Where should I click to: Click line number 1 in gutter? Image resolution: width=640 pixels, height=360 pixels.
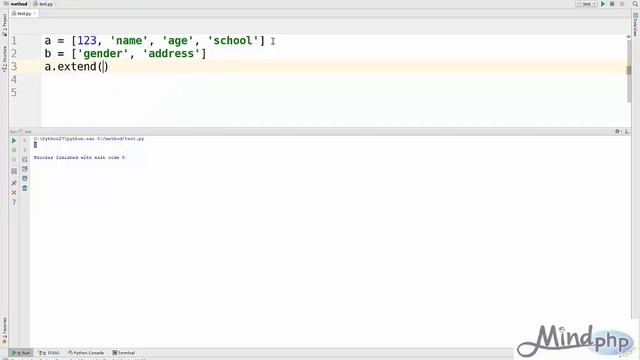point(14,41)
